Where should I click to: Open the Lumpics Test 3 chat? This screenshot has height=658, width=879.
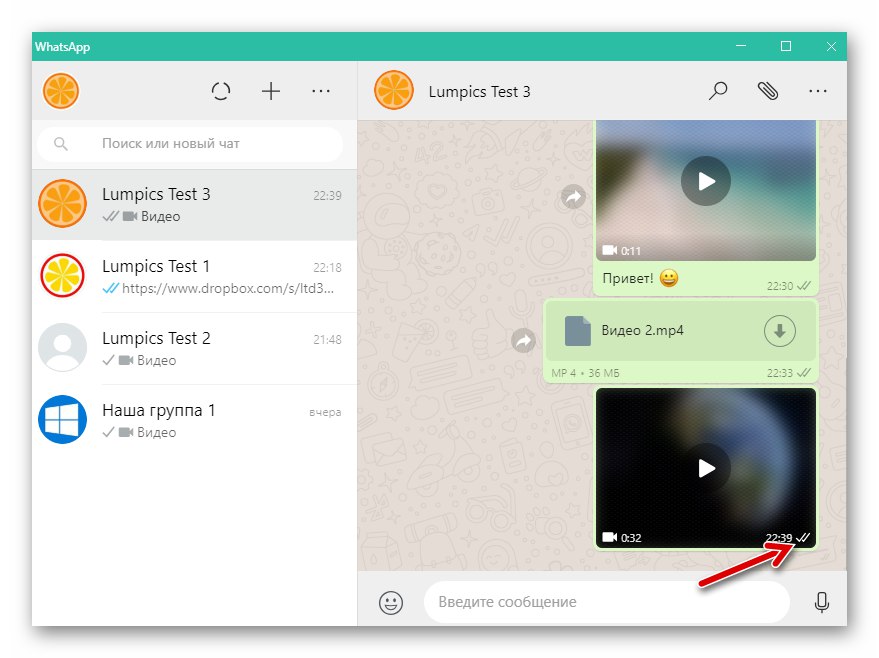click(195, 205)
